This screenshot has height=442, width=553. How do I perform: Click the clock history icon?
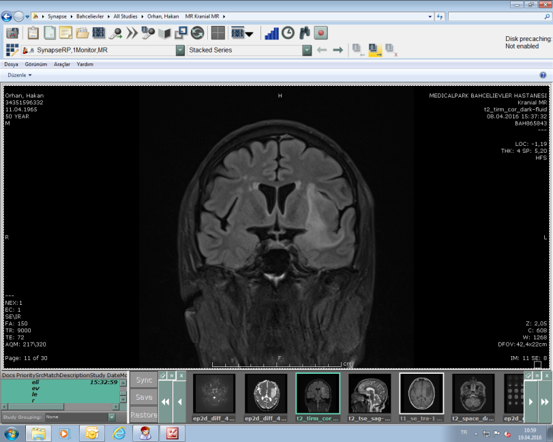288,33
